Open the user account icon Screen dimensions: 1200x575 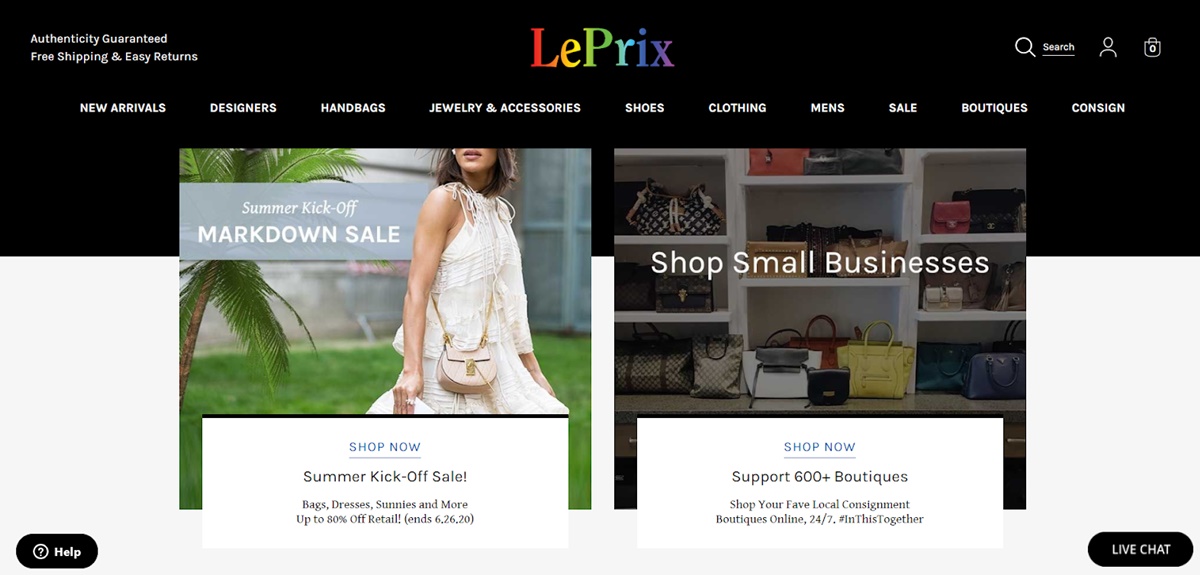point(1108,47)
